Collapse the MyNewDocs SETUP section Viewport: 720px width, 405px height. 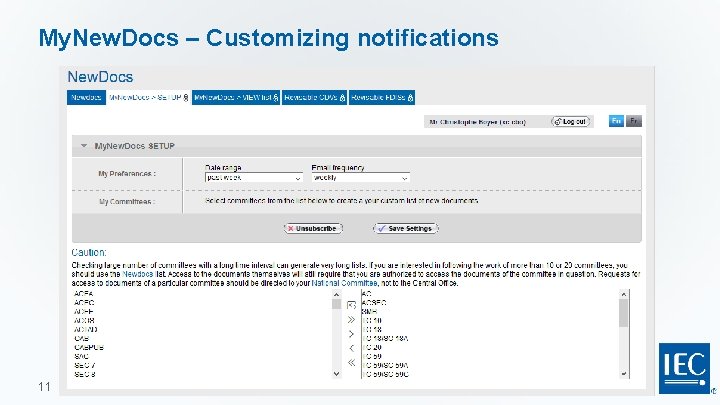84,146
